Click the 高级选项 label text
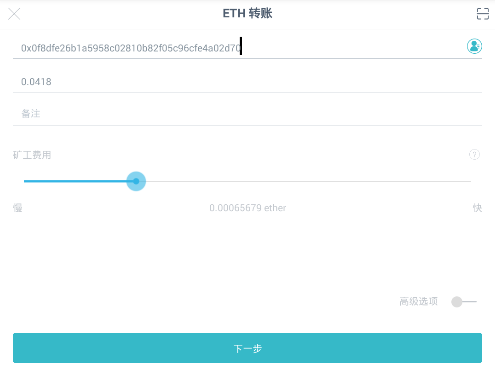The image size is (495, 391). [x=418, y=302]
